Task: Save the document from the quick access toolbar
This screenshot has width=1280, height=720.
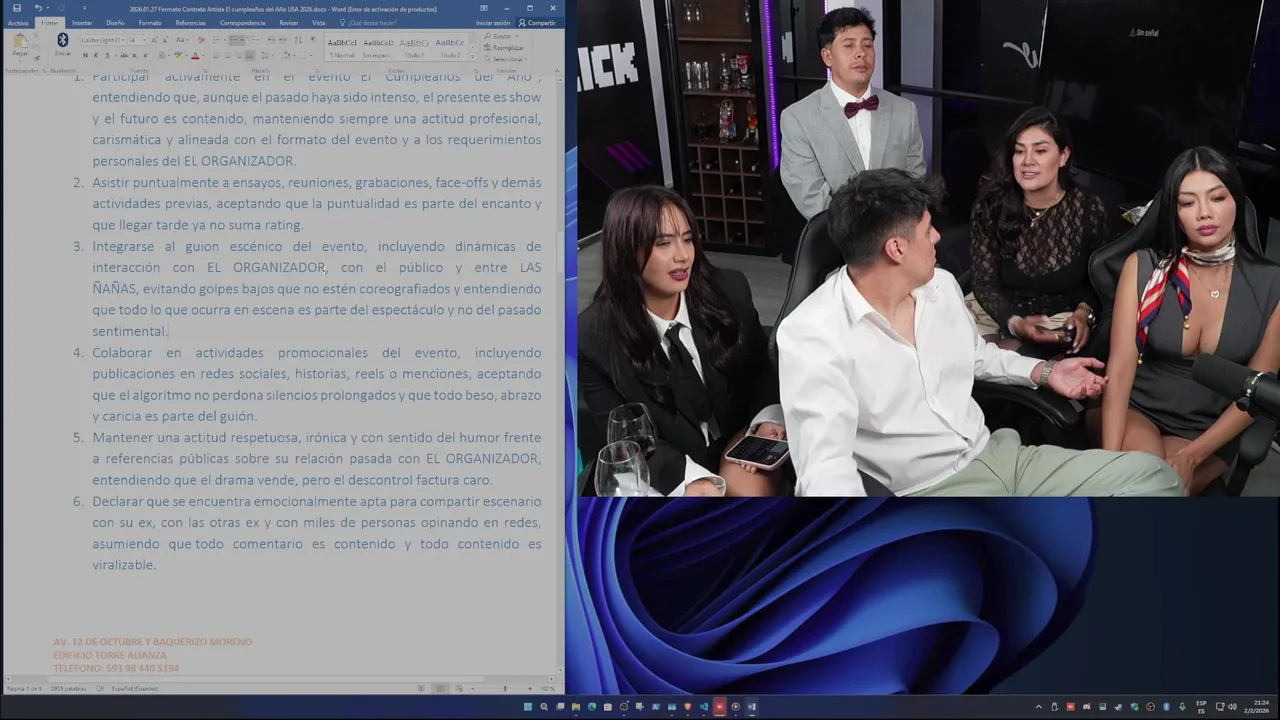Action: [17, 8]
